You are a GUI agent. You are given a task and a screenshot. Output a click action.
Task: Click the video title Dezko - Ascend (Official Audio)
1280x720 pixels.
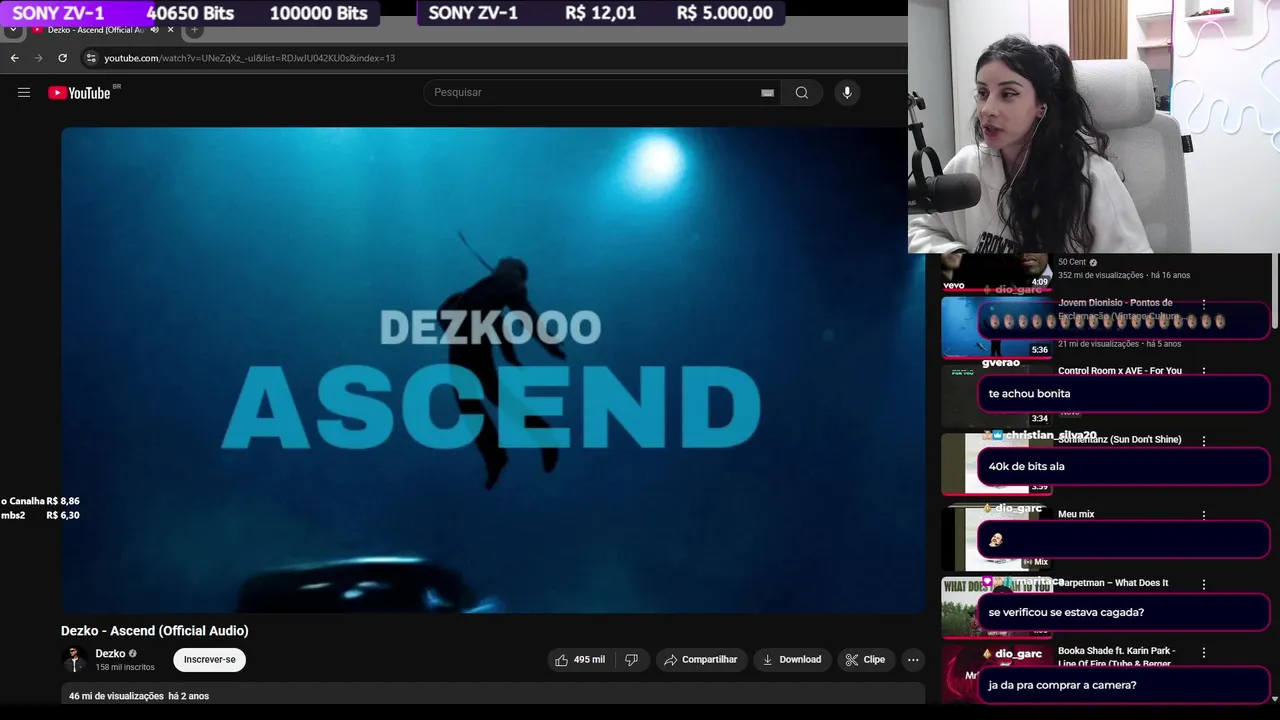pyautogui.click(x=155, y=631)
